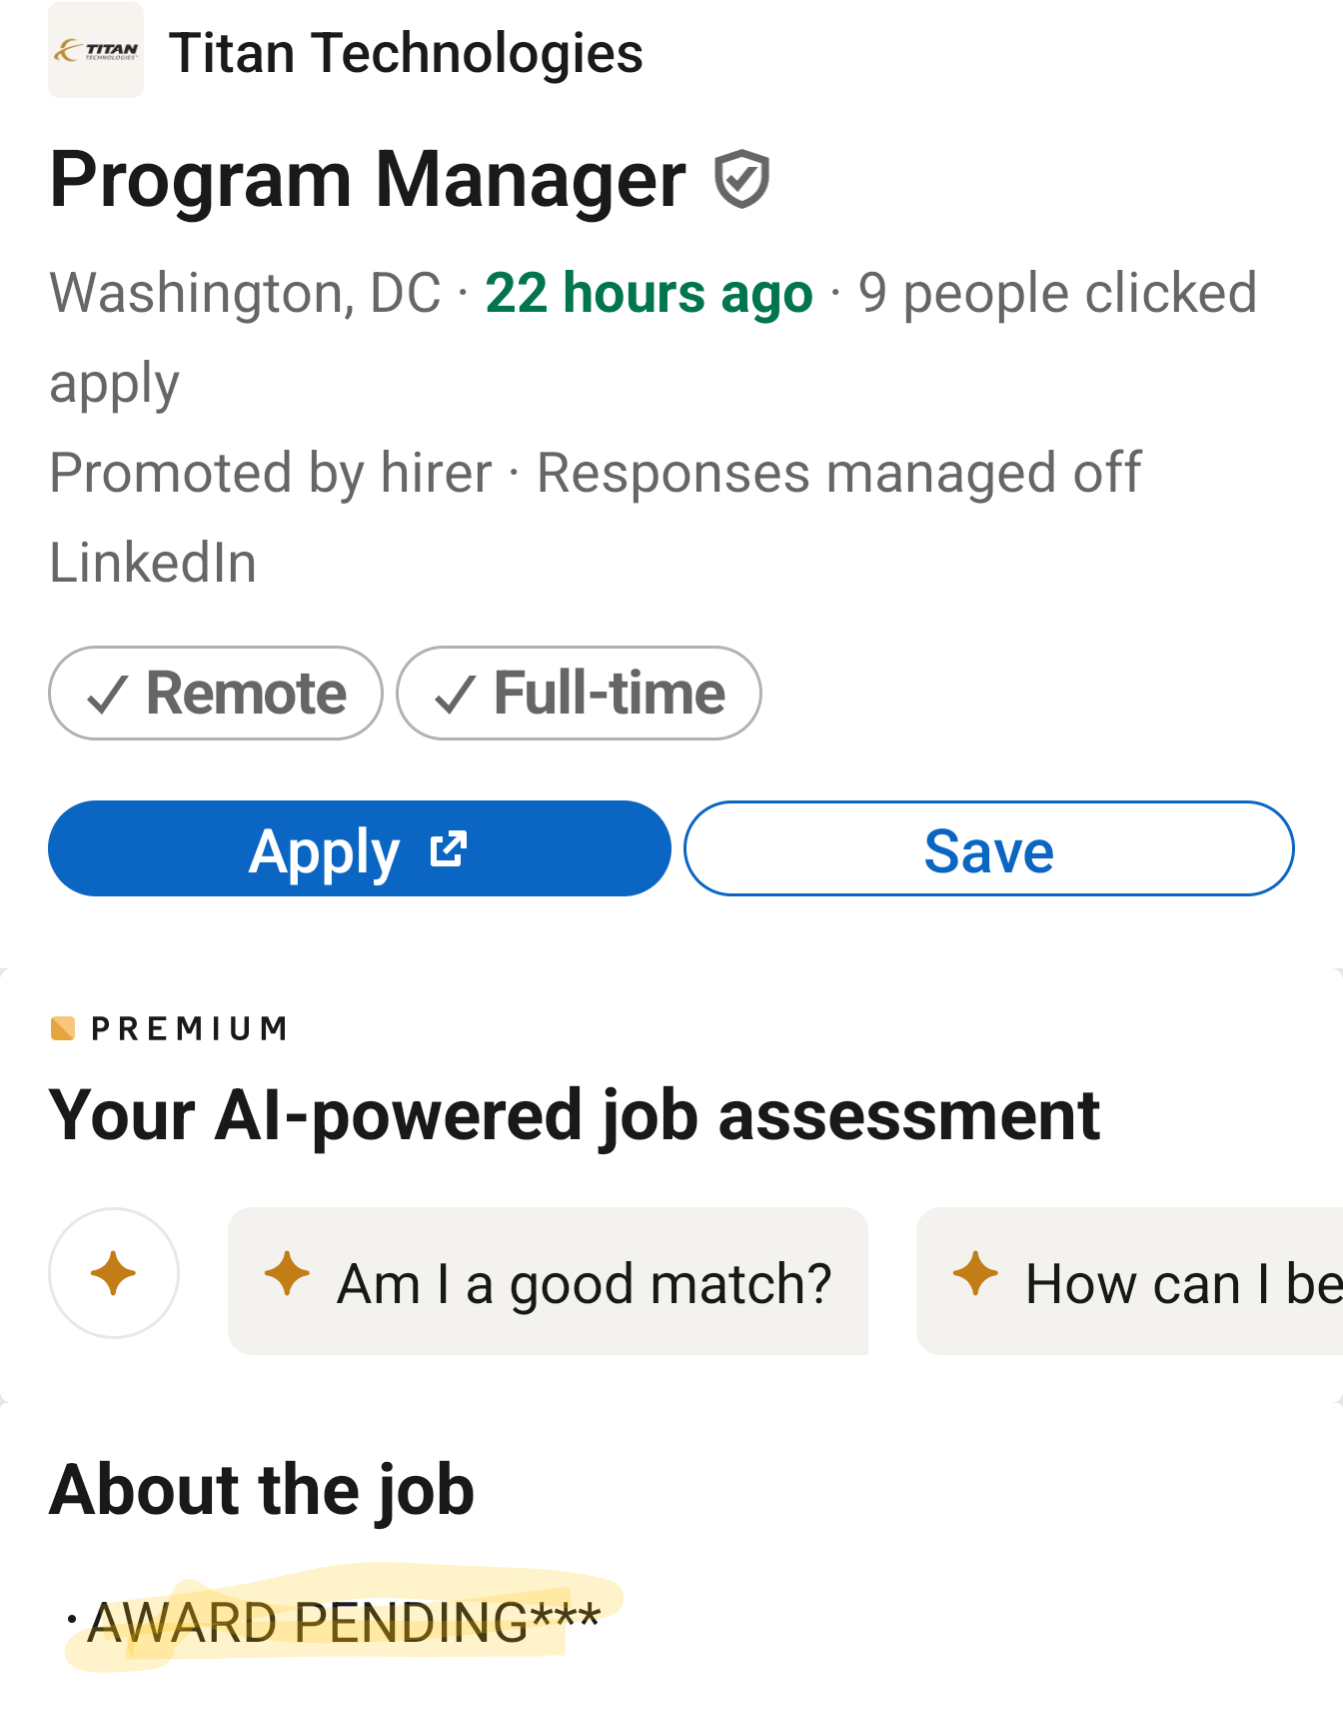Screen dimensions: 1343x1715
Task: Select the 'How can I be' suggestion chip
Action: 1140,1283
